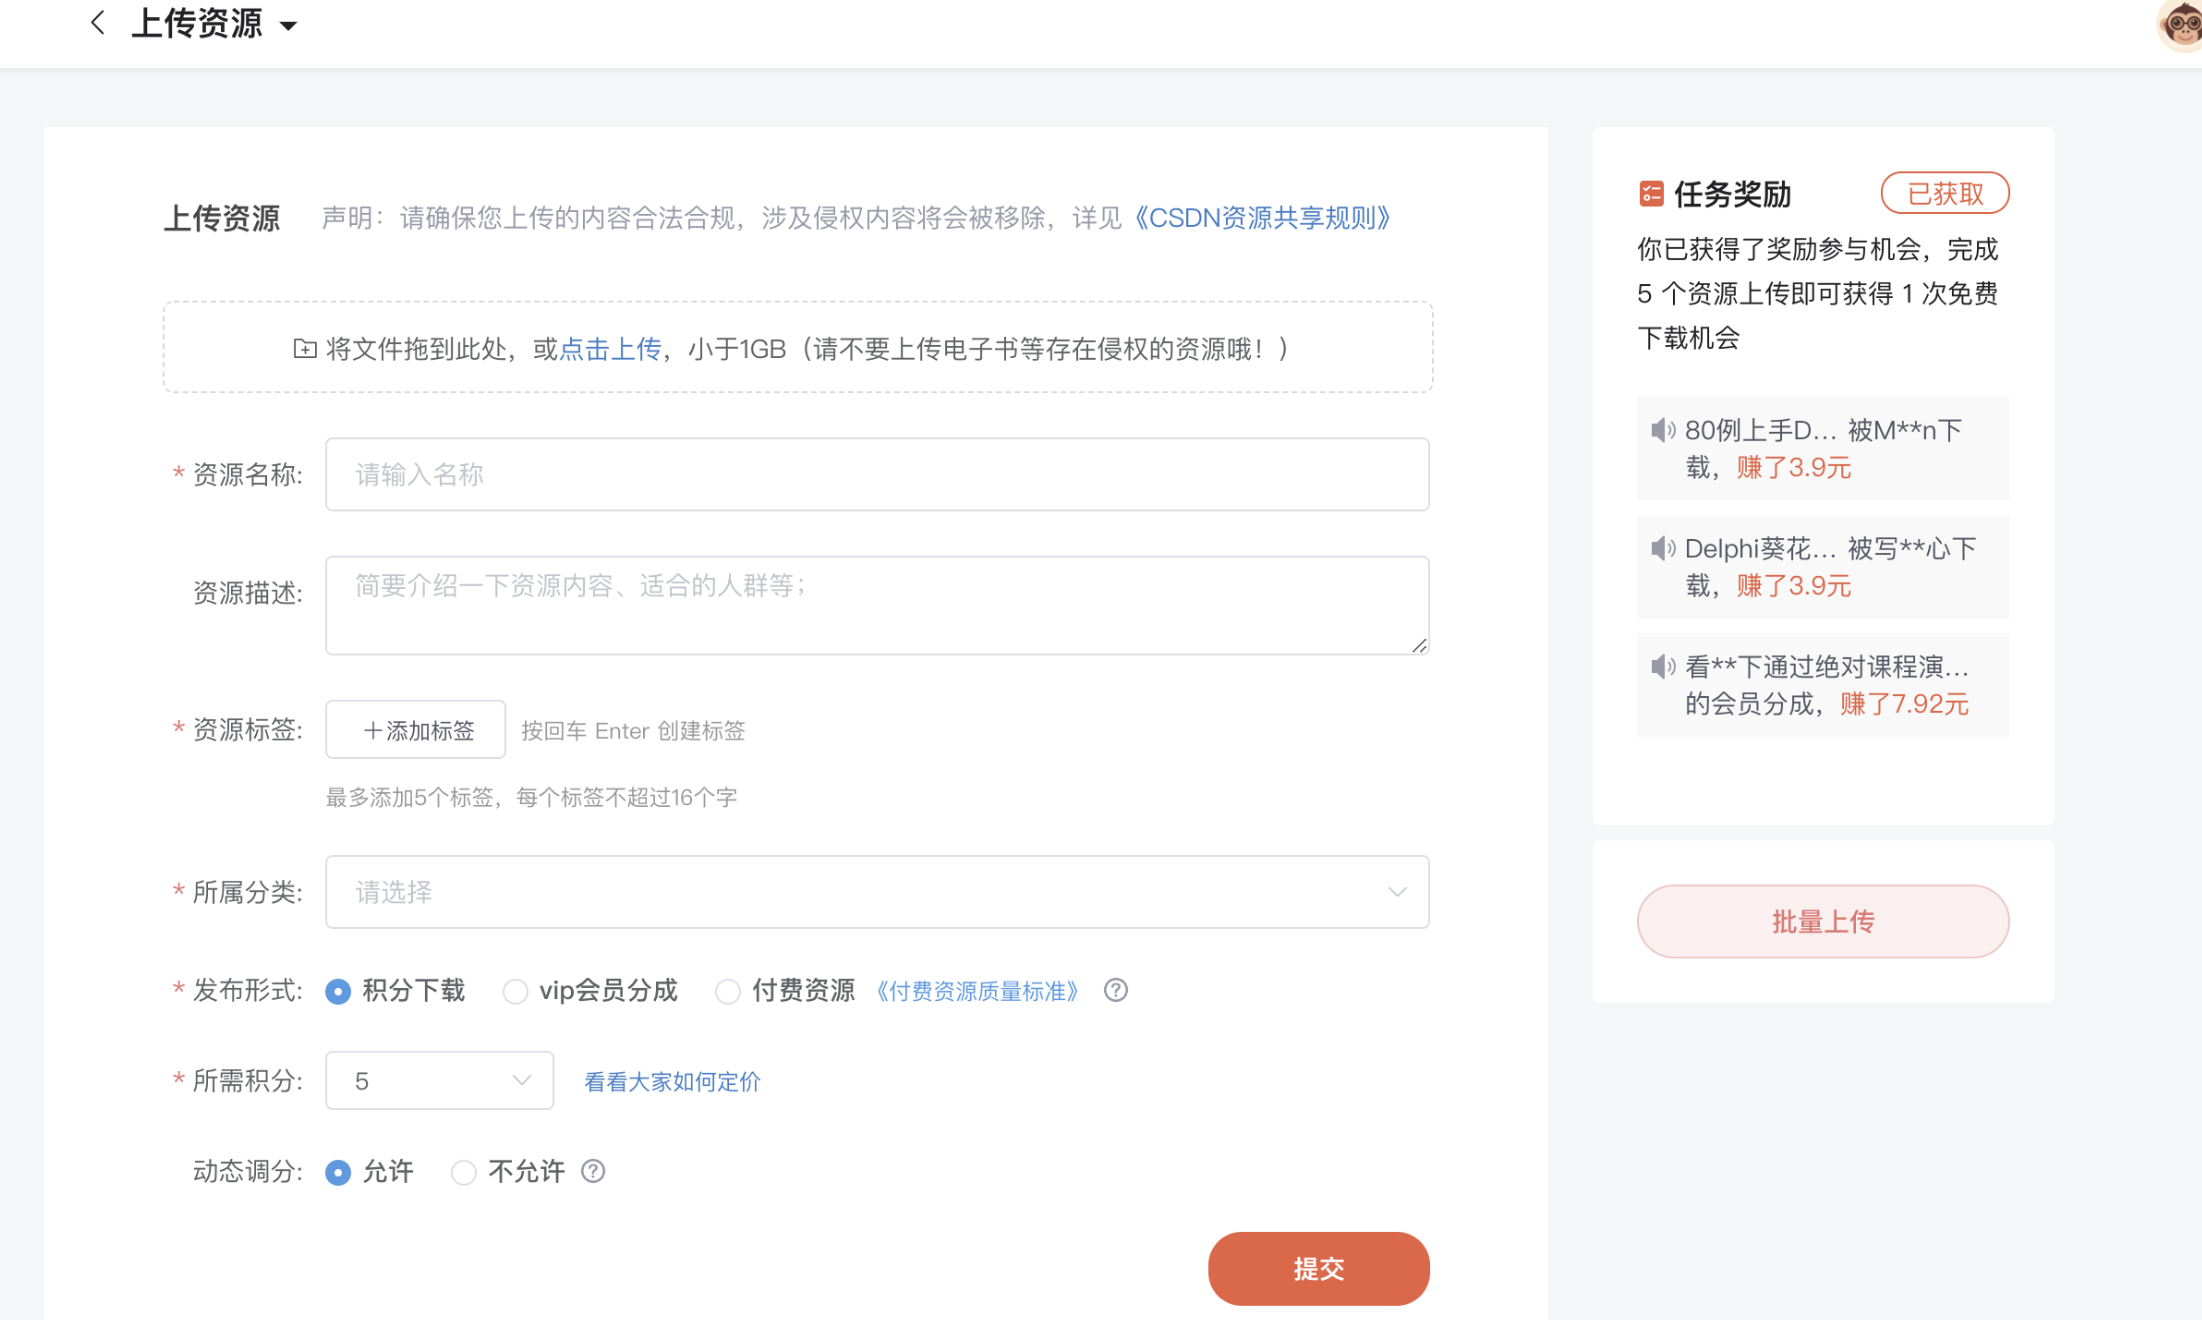
Task: Select the 付费资源 radio option
Action: pyautogui.click(x=728, y=991)
